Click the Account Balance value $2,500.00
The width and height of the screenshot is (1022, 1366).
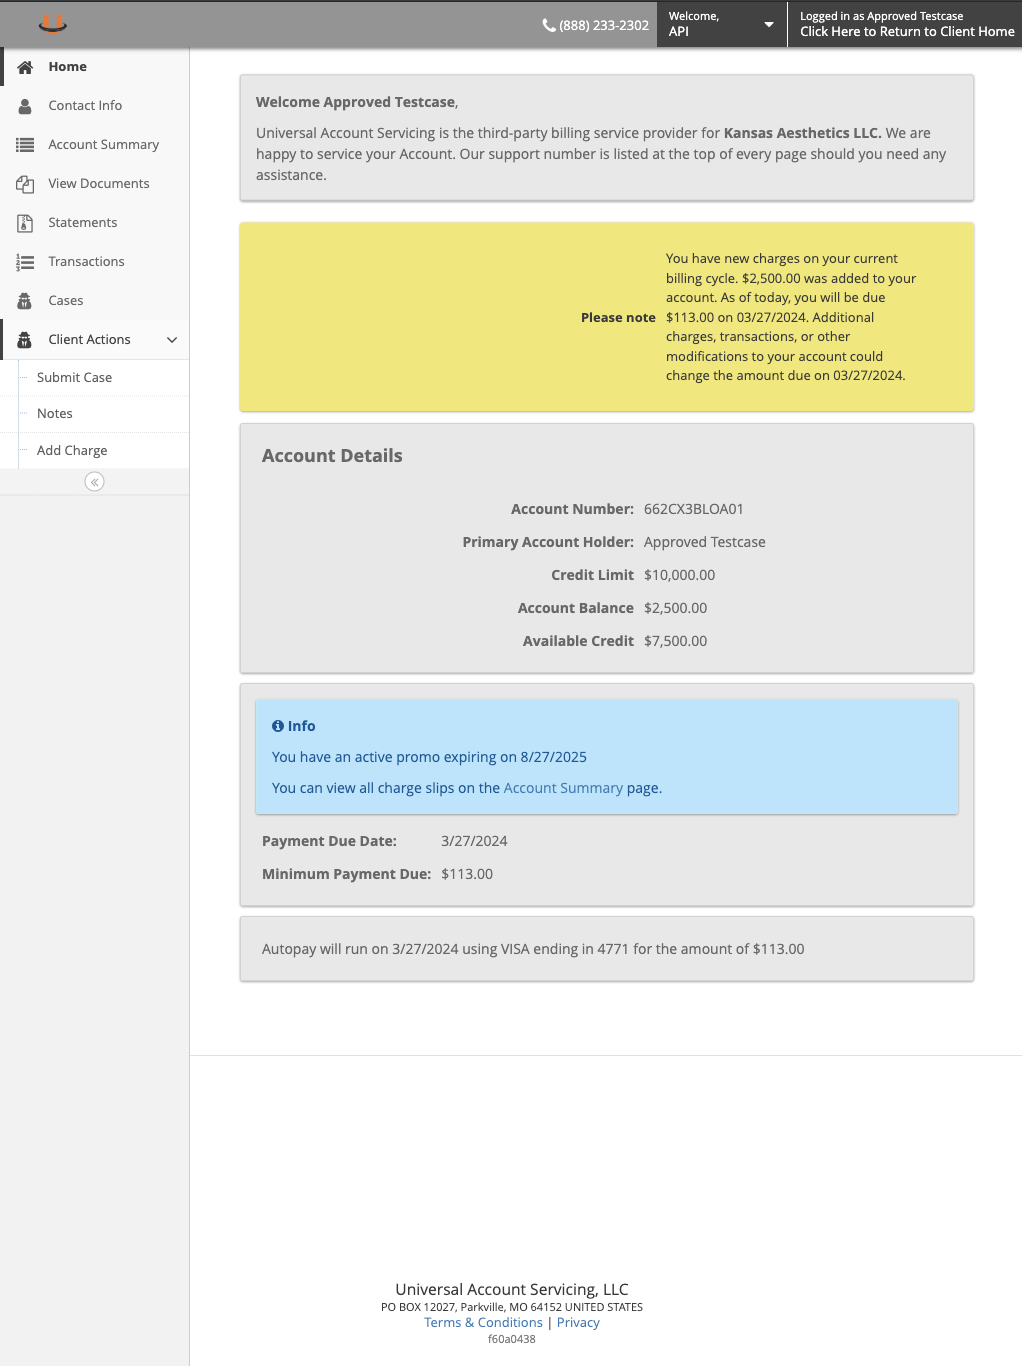[x=675, y=608]
